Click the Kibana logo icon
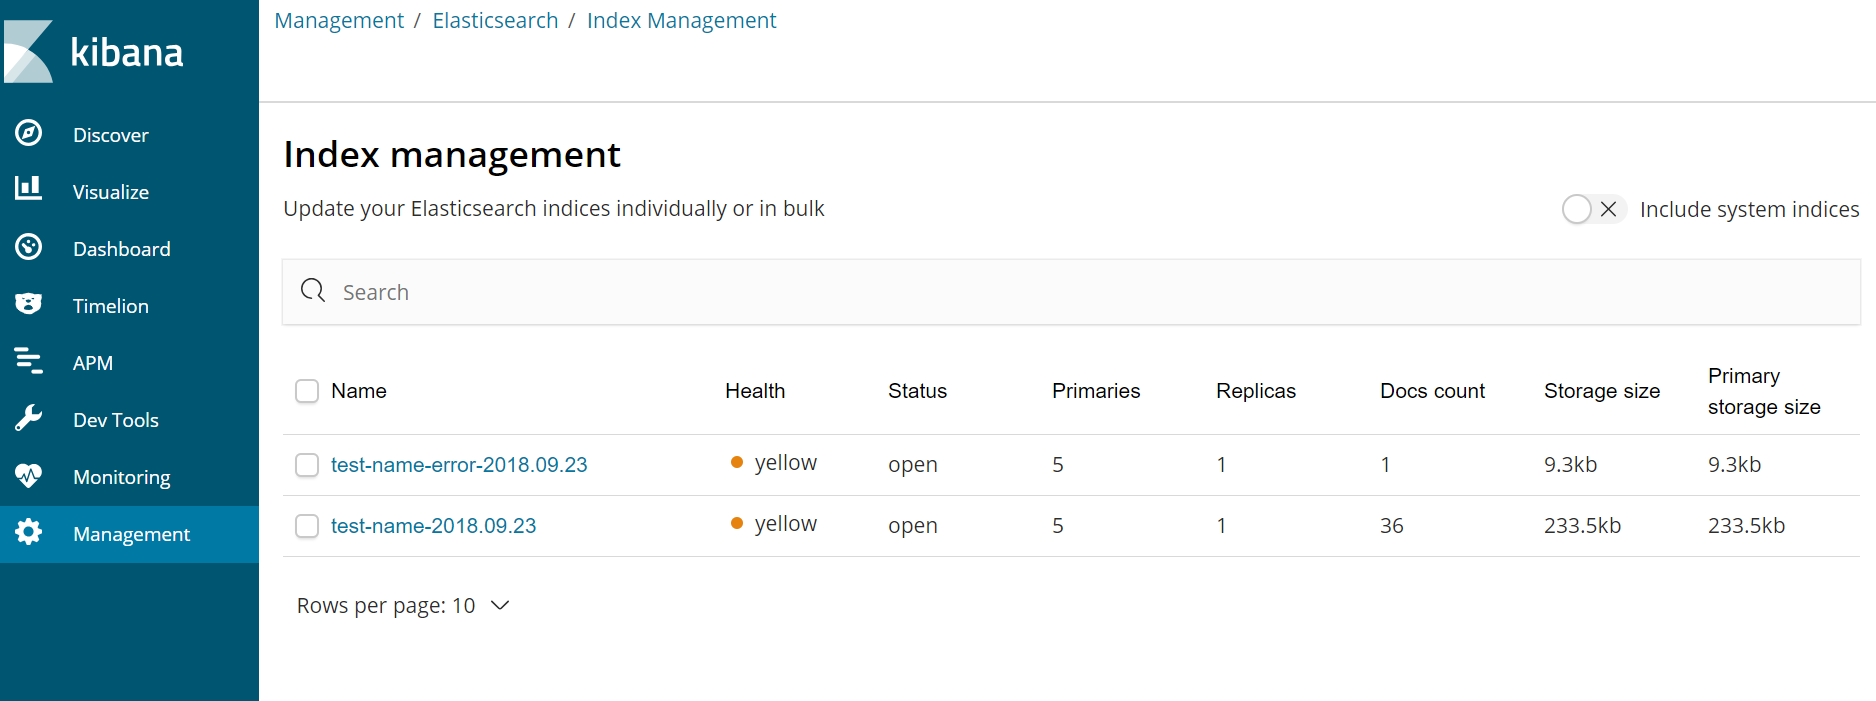The height and width of the screenshot is (701, 1876). click(x=28, y=51)
